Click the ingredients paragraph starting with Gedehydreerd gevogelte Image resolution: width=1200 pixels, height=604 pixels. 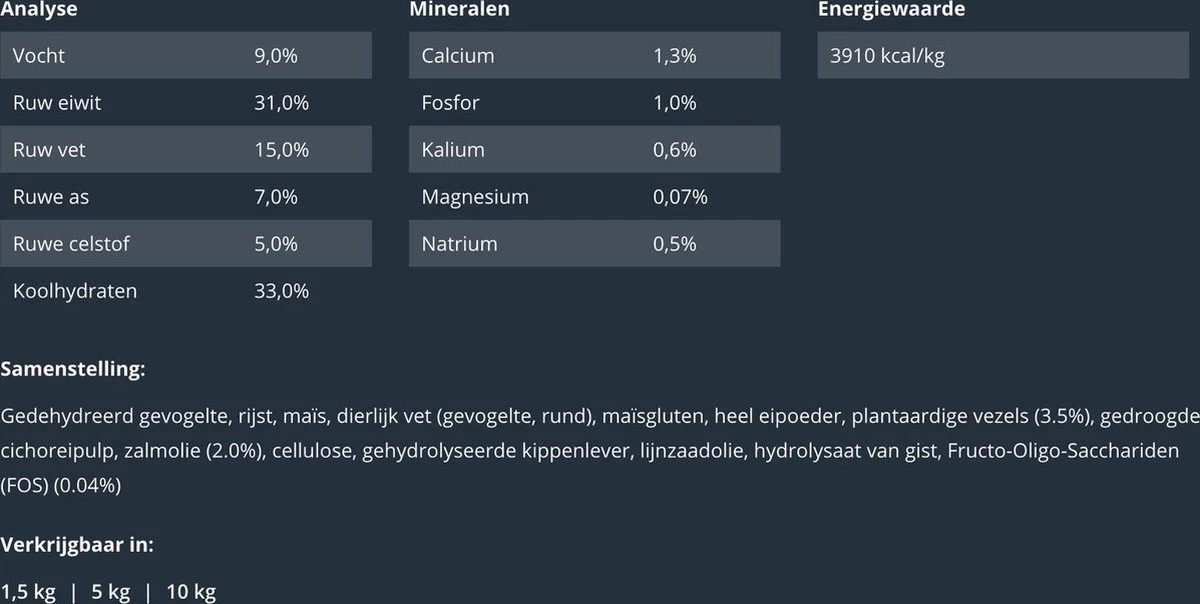coord(600,451)
